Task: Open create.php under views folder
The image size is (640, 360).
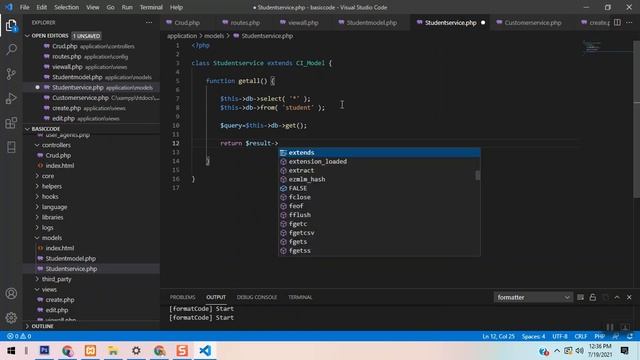Action: (60, 300)
